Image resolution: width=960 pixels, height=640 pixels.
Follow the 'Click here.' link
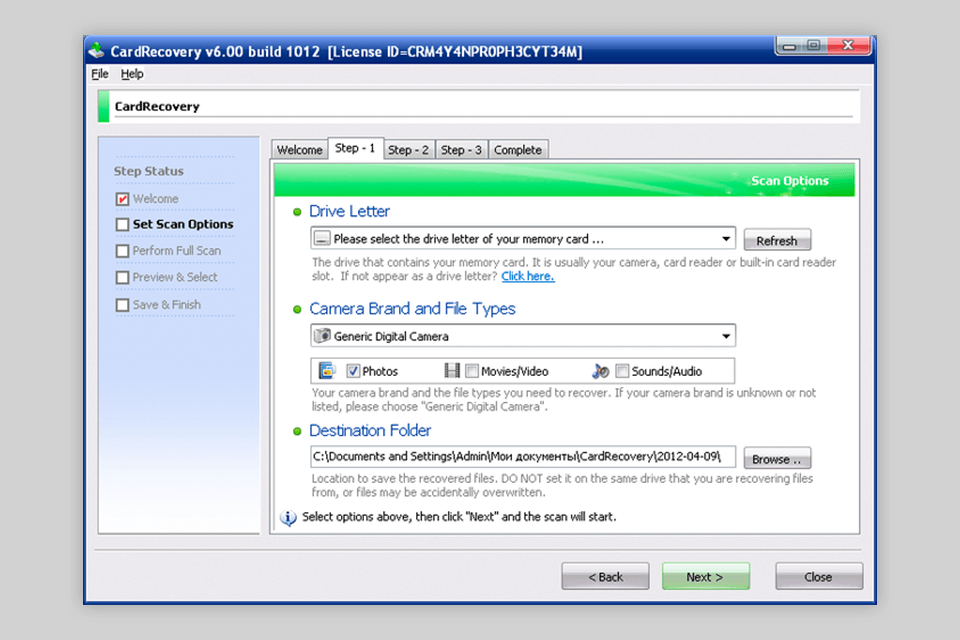pyautogui.click(x=528, y=276)
